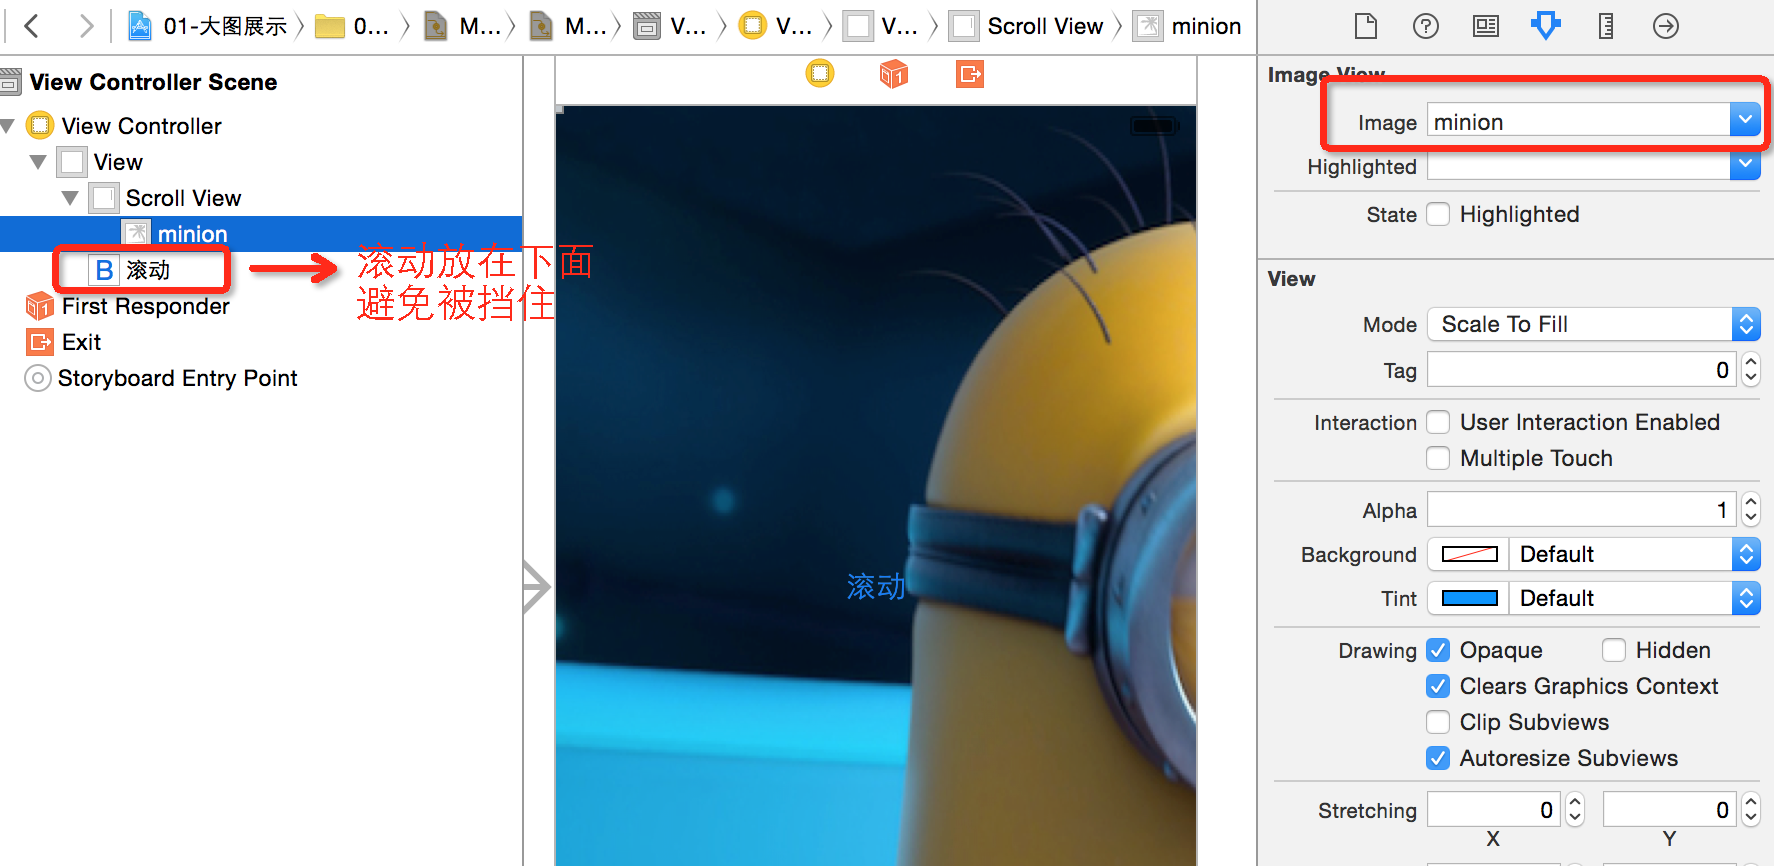Open the Connections inspector arrow icon
Image resolution: width=1774 pixels, height=866 pixels.
click(1666, 26)
